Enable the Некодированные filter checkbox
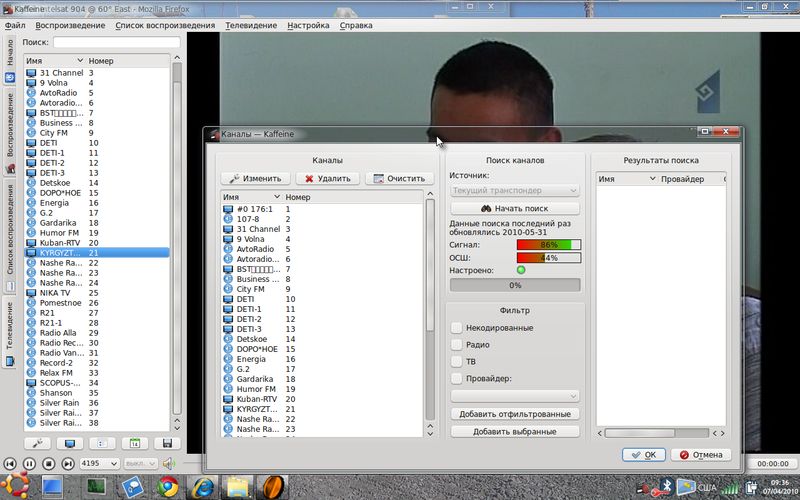 (456, 328)
